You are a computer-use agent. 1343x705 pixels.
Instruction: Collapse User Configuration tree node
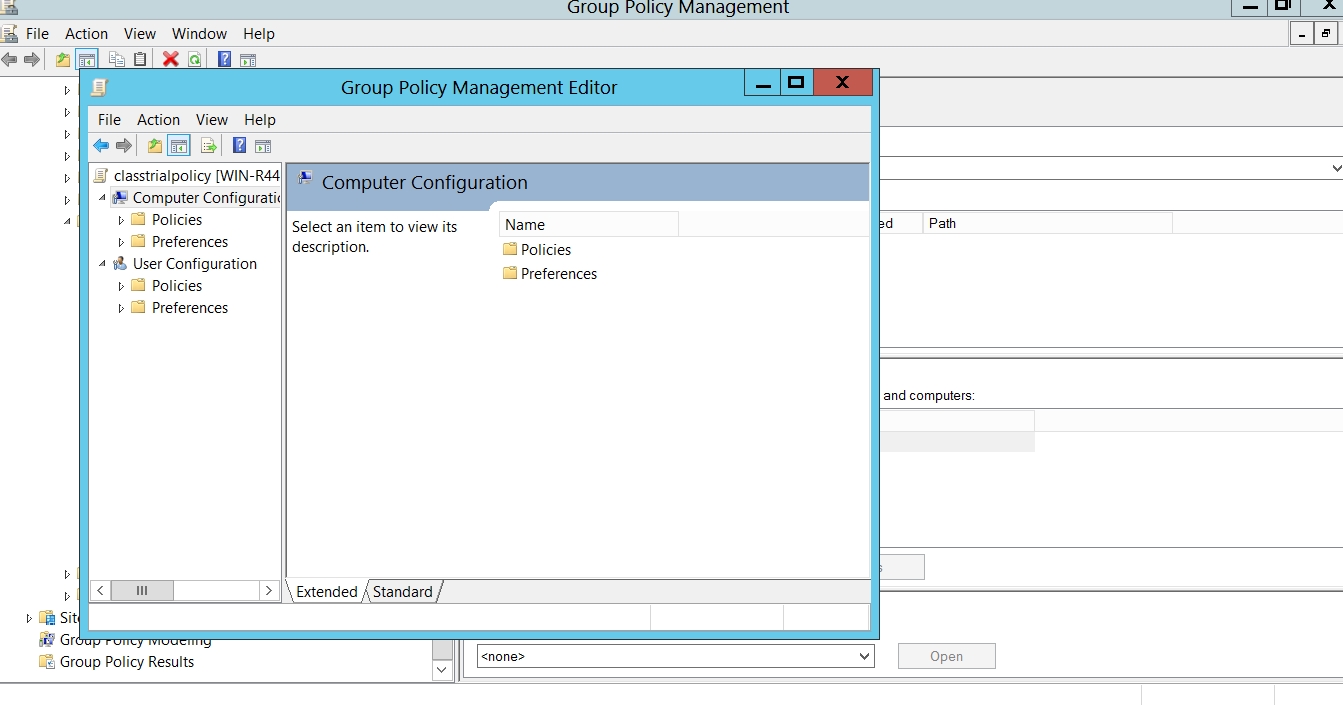[x=102, y=264]
